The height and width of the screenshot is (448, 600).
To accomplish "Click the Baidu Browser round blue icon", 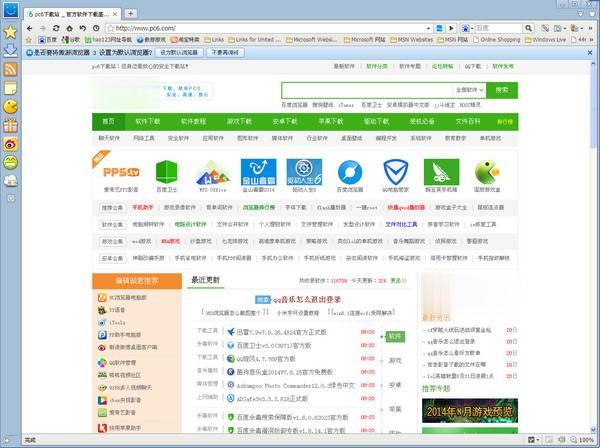I will pos(350,173).
